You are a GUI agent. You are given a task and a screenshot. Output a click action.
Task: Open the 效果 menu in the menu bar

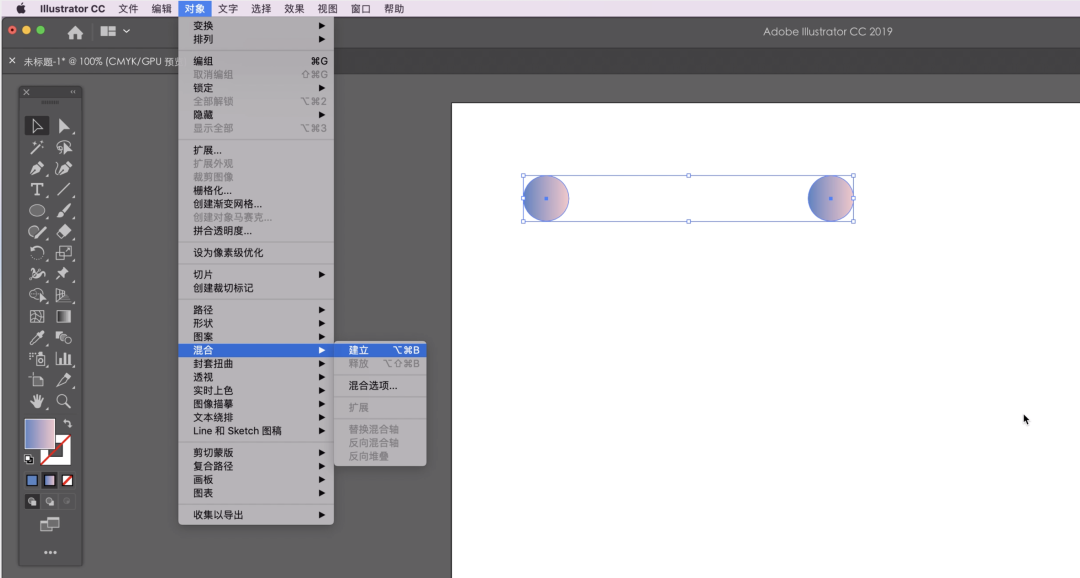coord(294,8)
